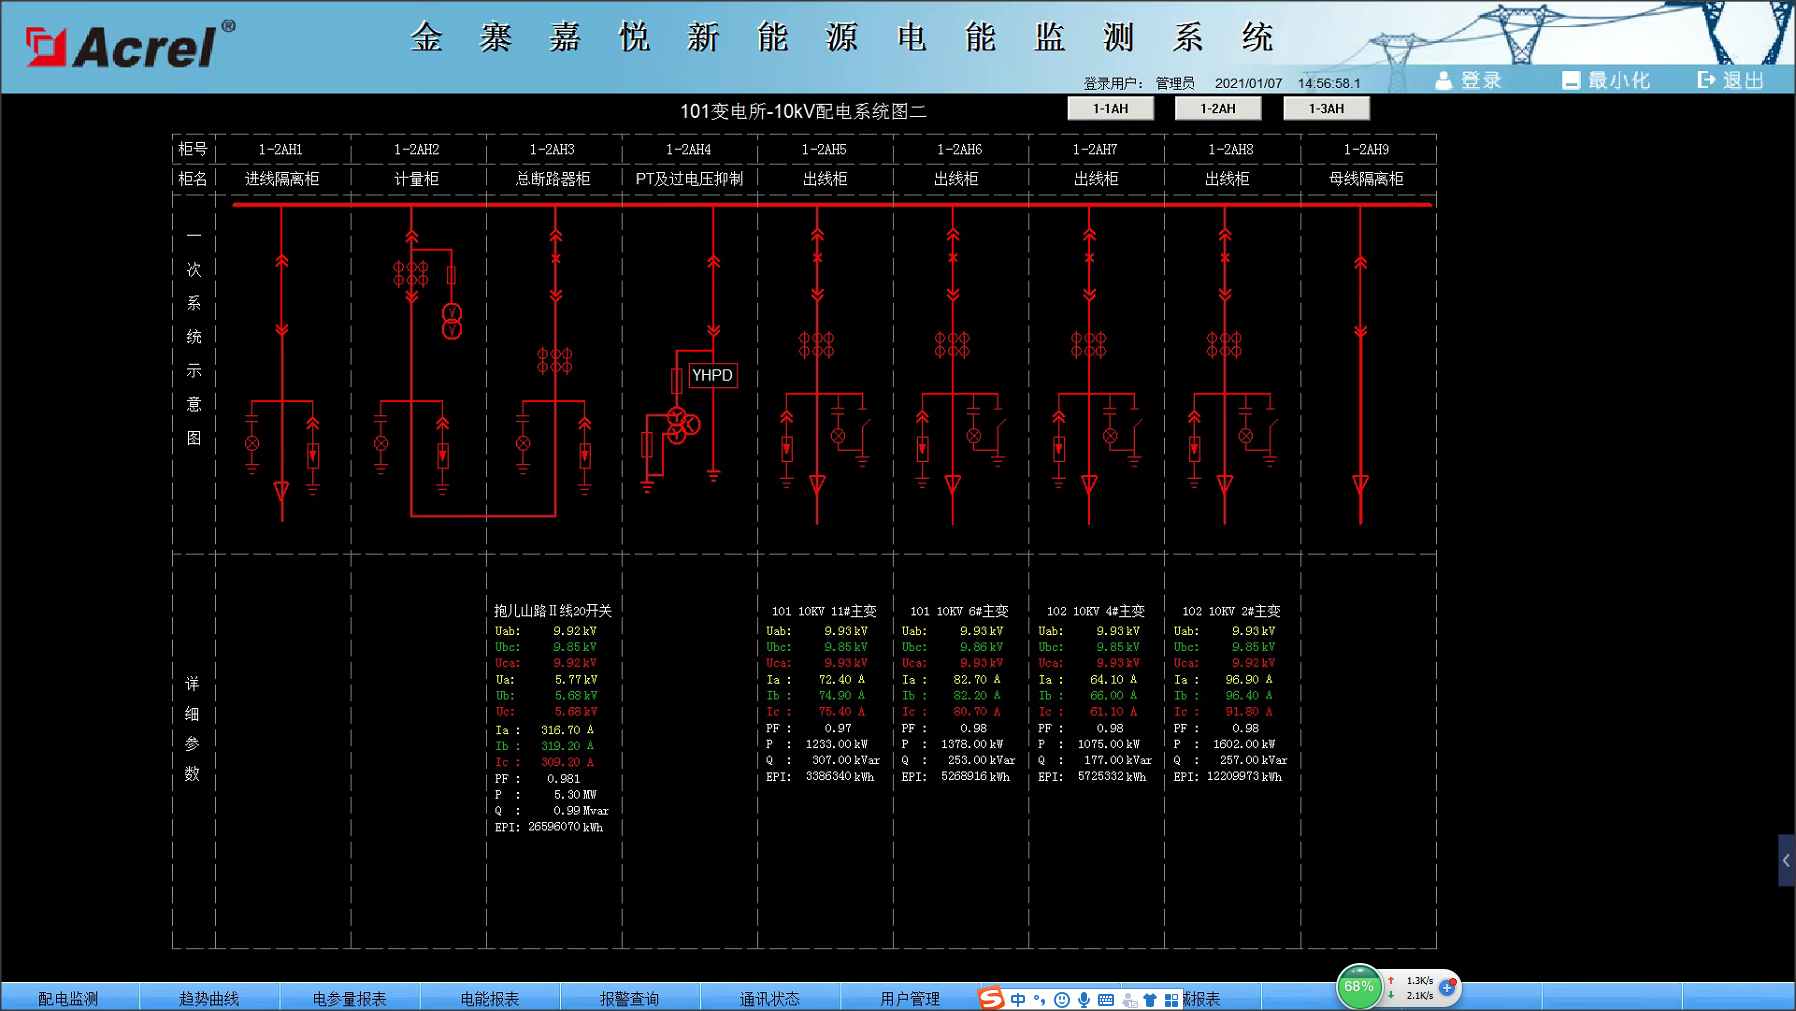
Task: Open the soft keyboard icon in IME bar
Action: [1106, 999]
